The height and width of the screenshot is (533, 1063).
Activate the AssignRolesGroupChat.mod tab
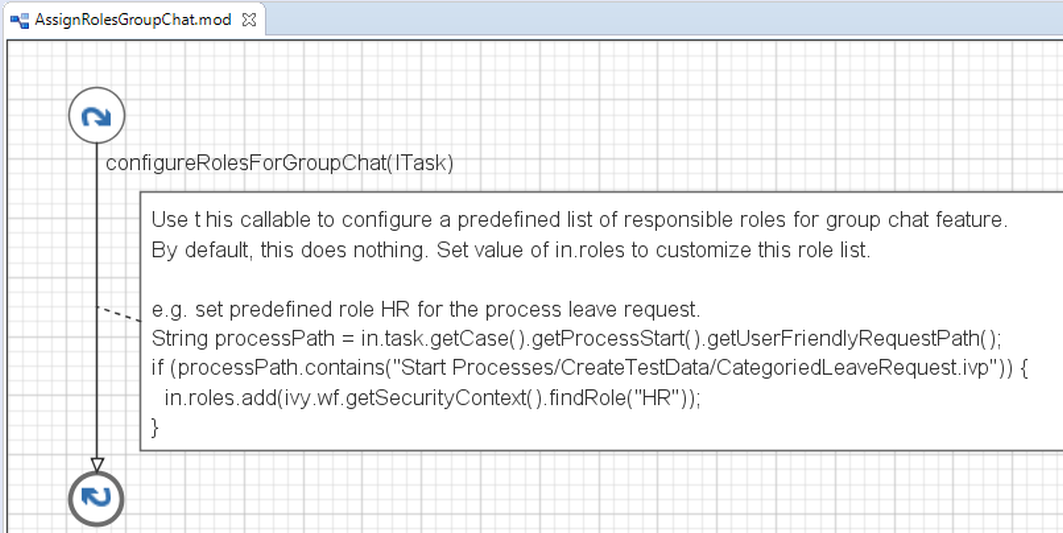pos(132,19)
